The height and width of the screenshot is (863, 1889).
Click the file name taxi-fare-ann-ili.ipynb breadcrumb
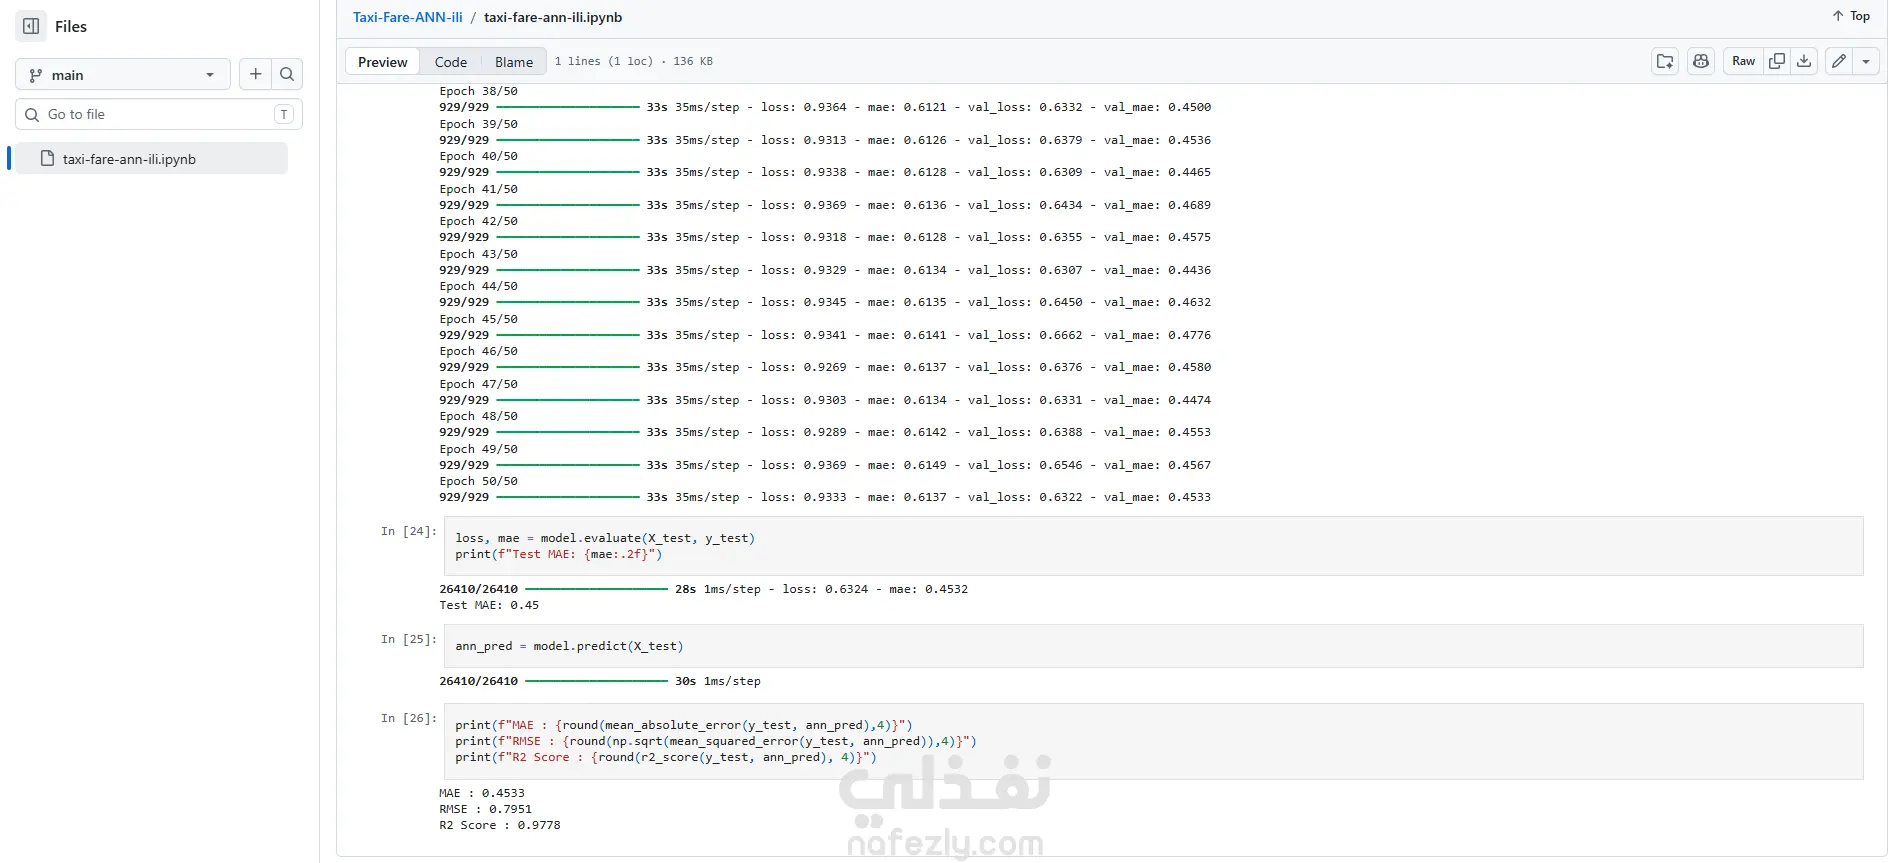pos(553,17)
